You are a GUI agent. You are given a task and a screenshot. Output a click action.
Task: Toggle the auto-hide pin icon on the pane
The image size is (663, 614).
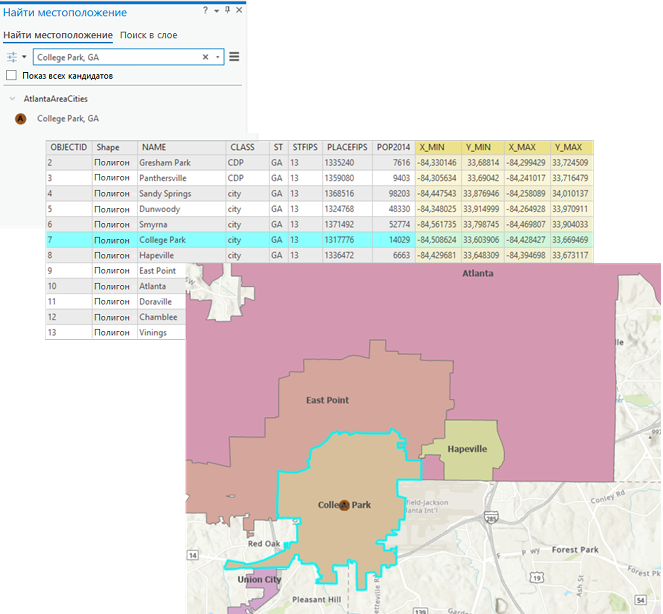(227, 10)
